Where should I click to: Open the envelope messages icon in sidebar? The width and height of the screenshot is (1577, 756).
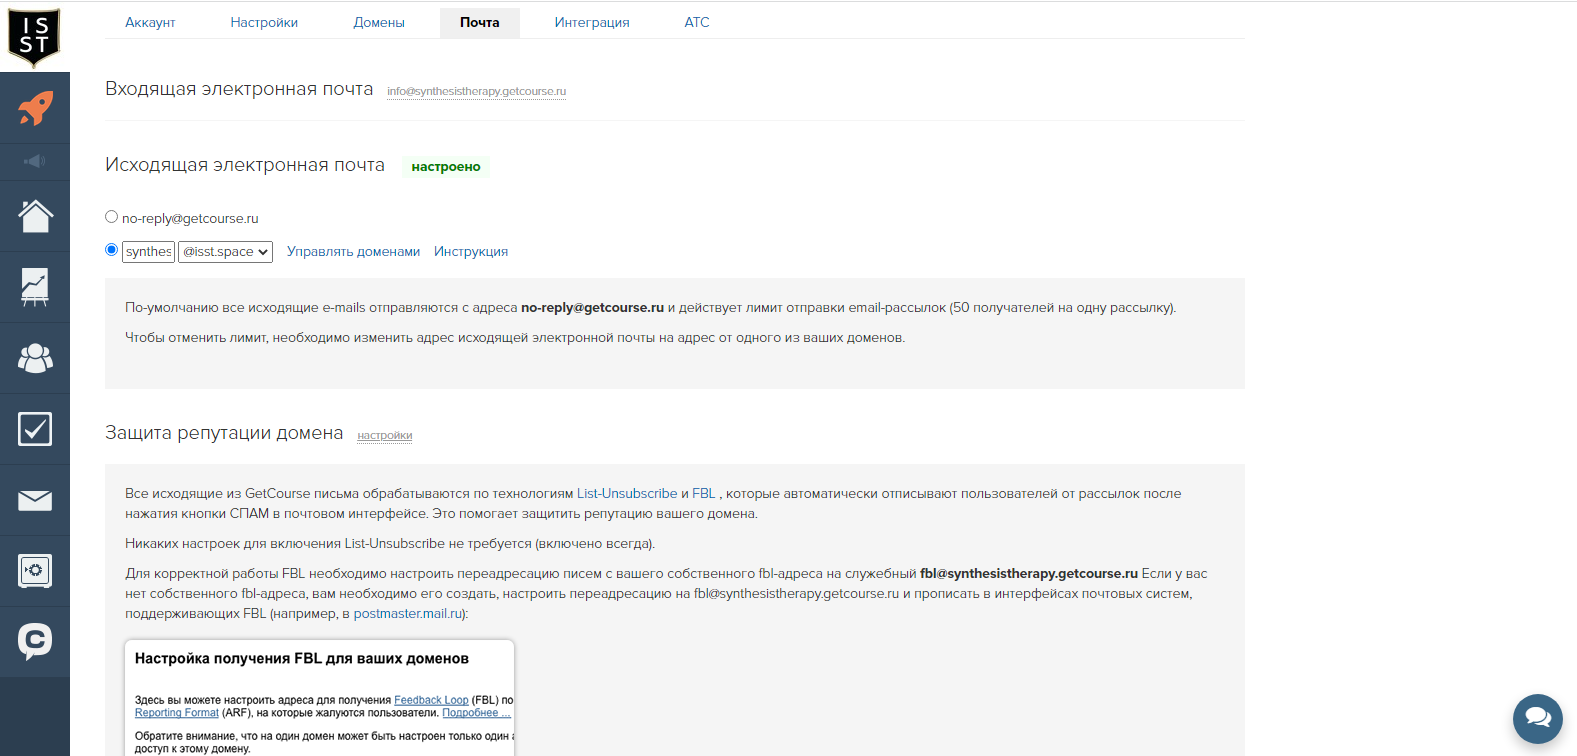click(35, 500)
